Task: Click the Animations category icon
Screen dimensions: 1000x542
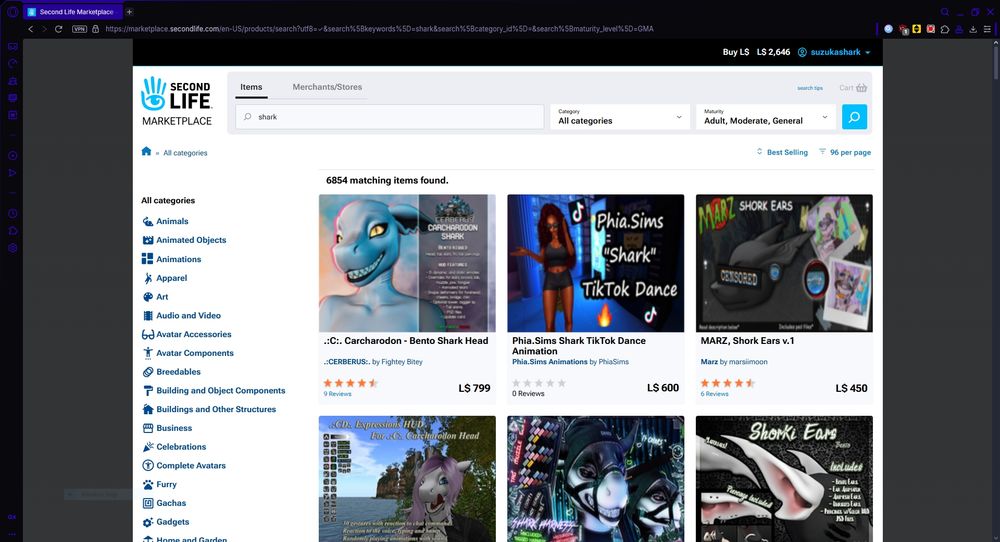Action: tap(147, 259)
